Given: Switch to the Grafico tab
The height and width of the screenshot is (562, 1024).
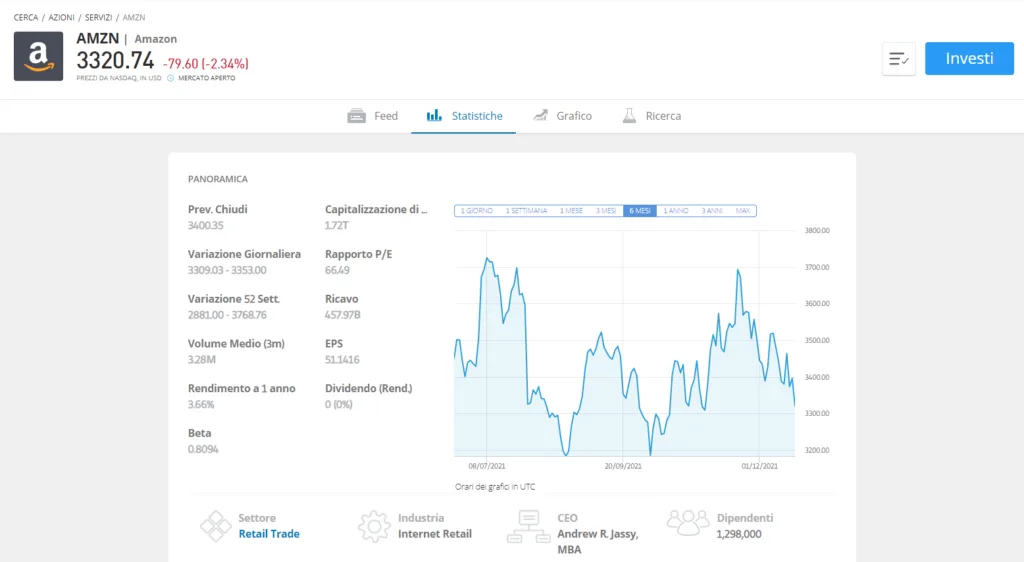Looking at the screenshot, I should point(562,116).
